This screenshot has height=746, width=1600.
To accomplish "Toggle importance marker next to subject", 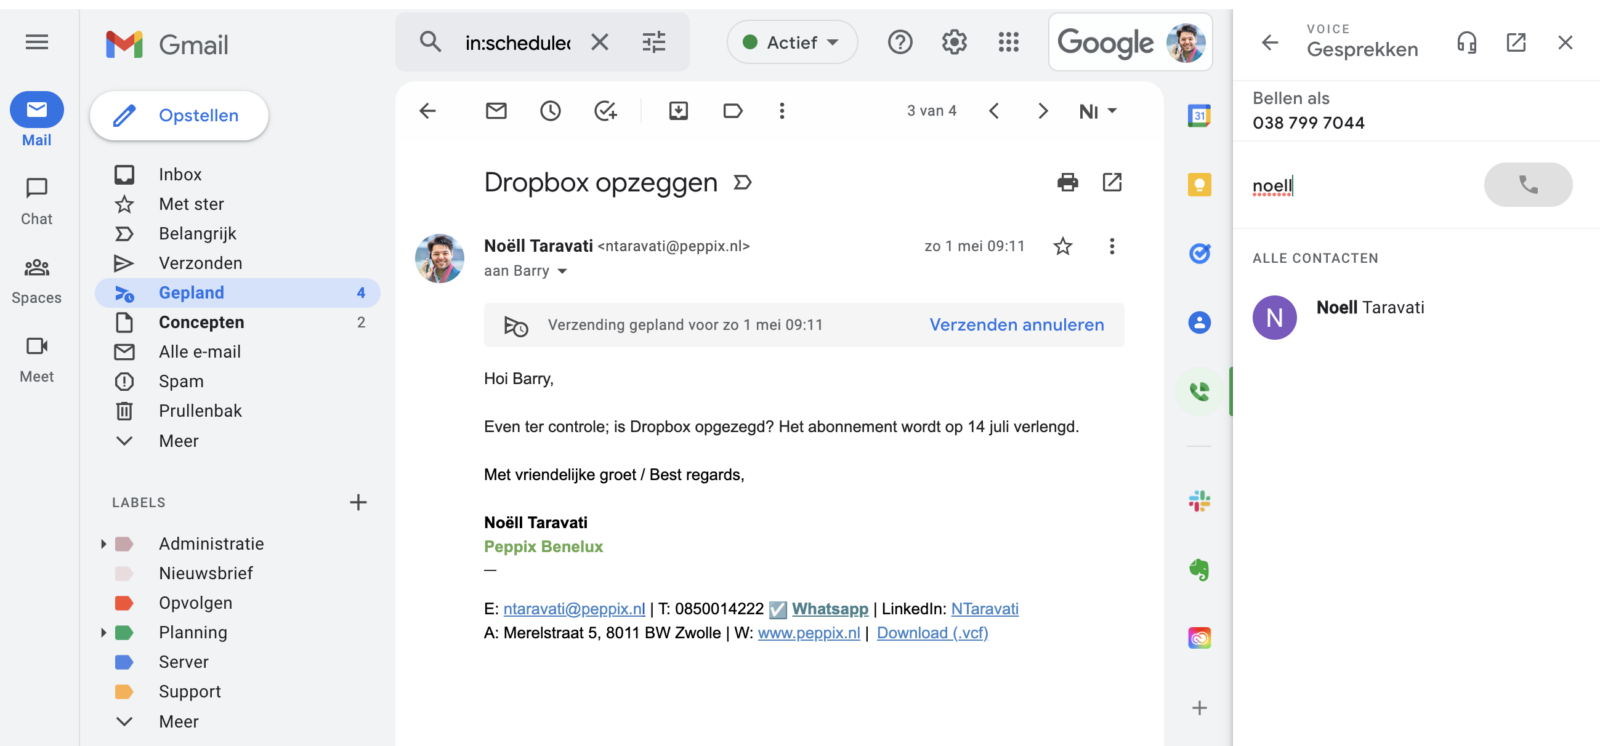I will coord(742,183).
